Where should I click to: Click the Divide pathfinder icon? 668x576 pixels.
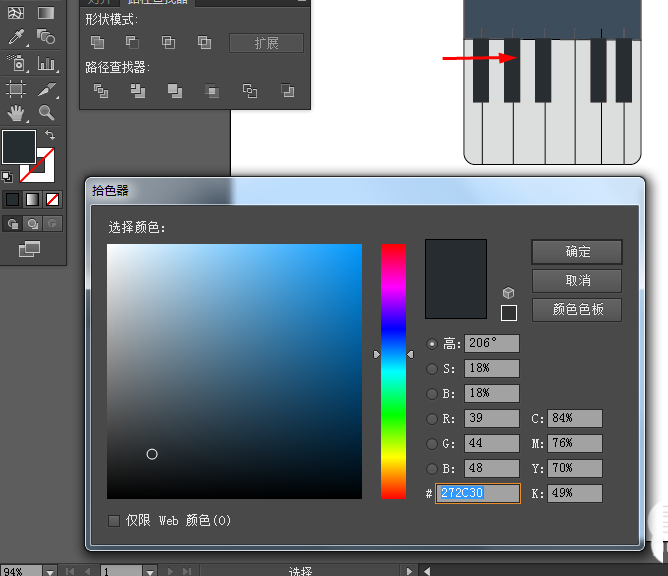100,91
